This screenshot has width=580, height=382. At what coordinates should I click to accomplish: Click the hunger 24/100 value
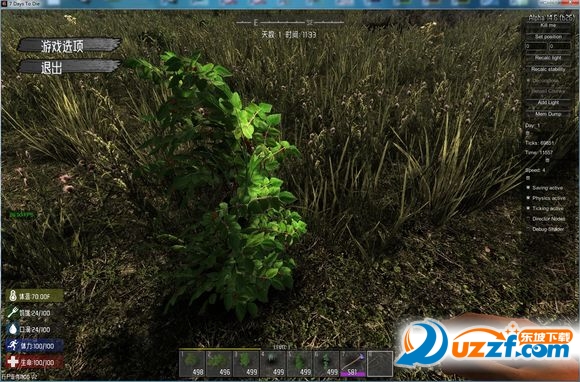pos(40,313)
